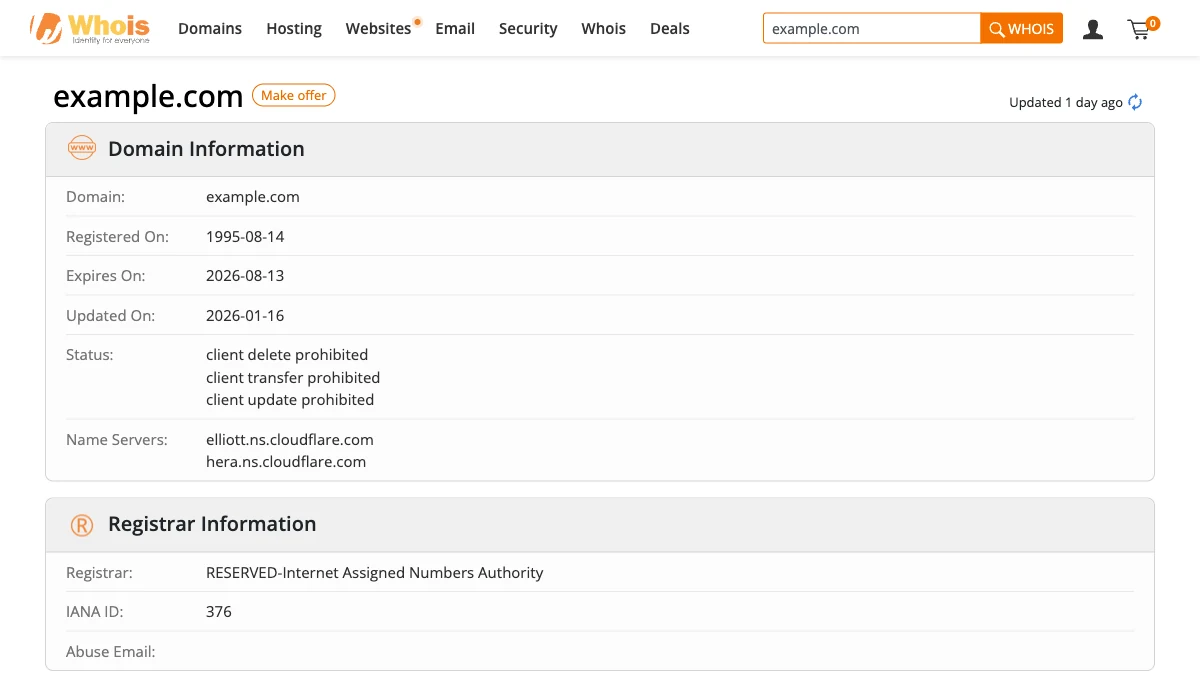Select the IANA ID value 376
This screenshot has width=1200, height=680.
(x=219, y=612)
